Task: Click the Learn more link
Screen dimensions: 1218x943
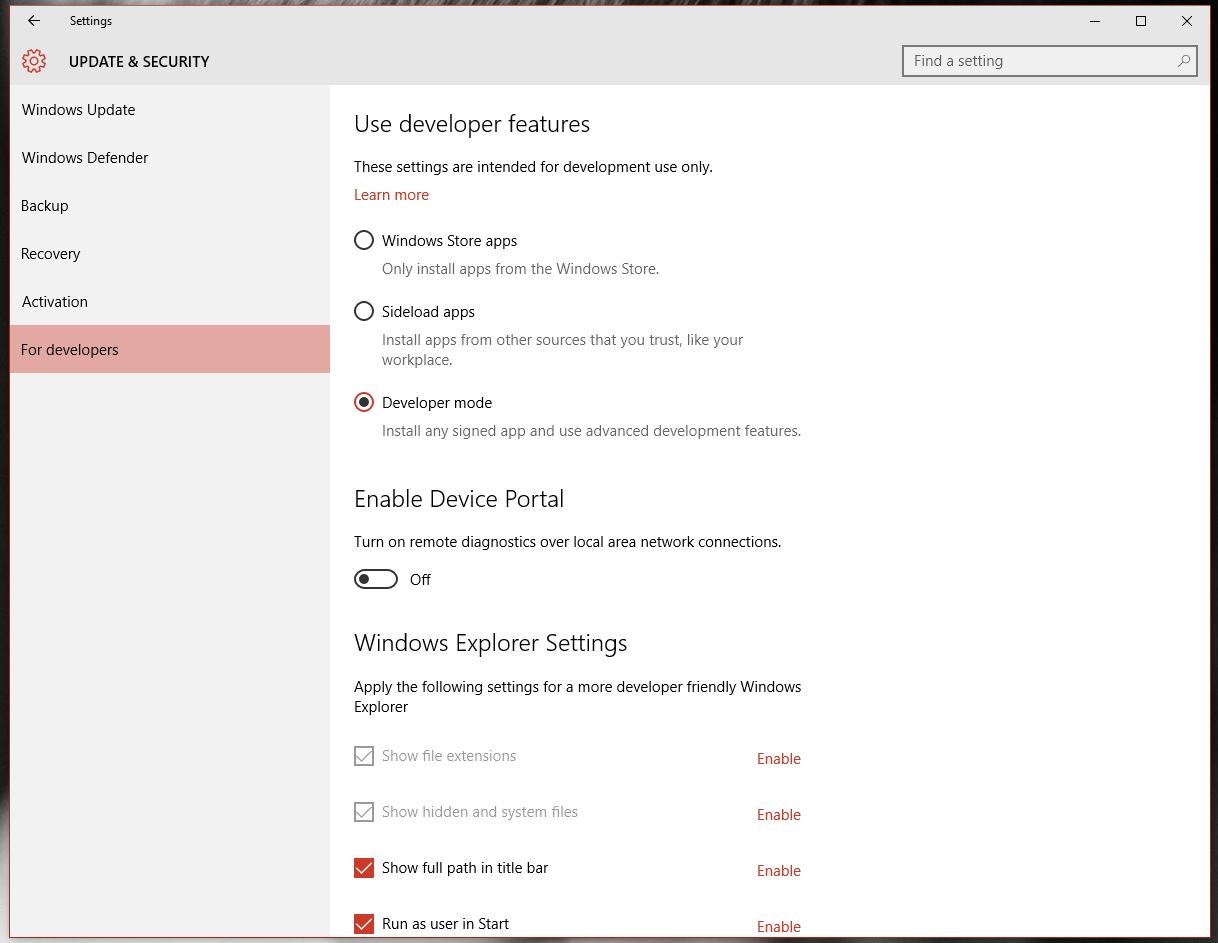Action: click(391, 194)
